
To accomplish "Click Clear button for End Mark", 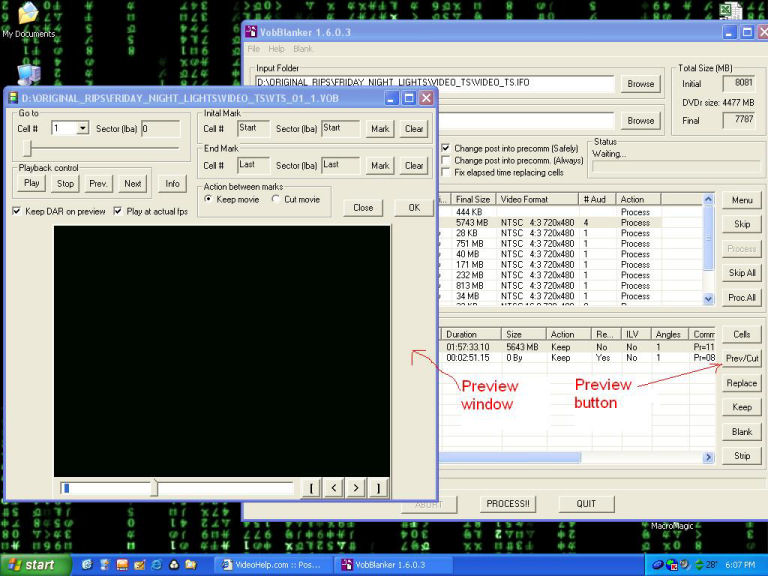I will pyautogui.click(x=414, y=166).
